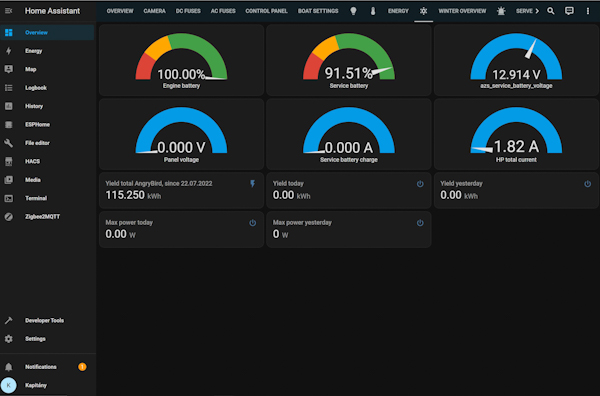Click the Home Assistant title
600x396 pixels.
click(x=52, y=11)
